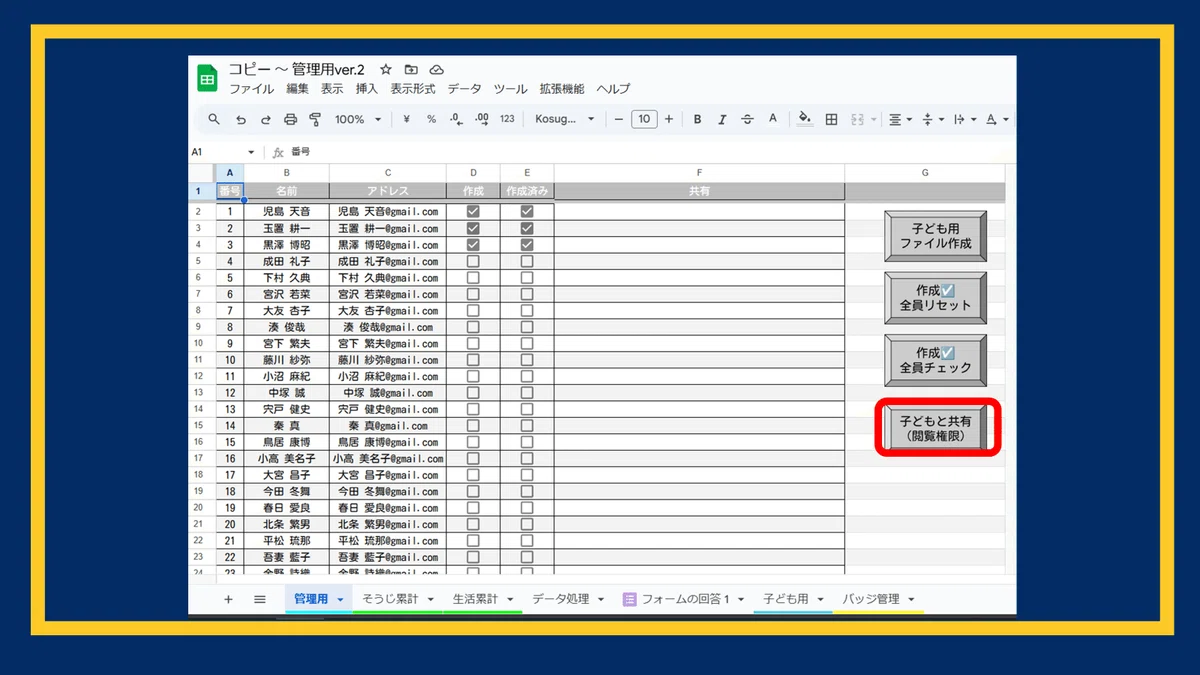Add a new sheet with the plus button
The image size is (1200, 675).
click(x=228, y=599)
